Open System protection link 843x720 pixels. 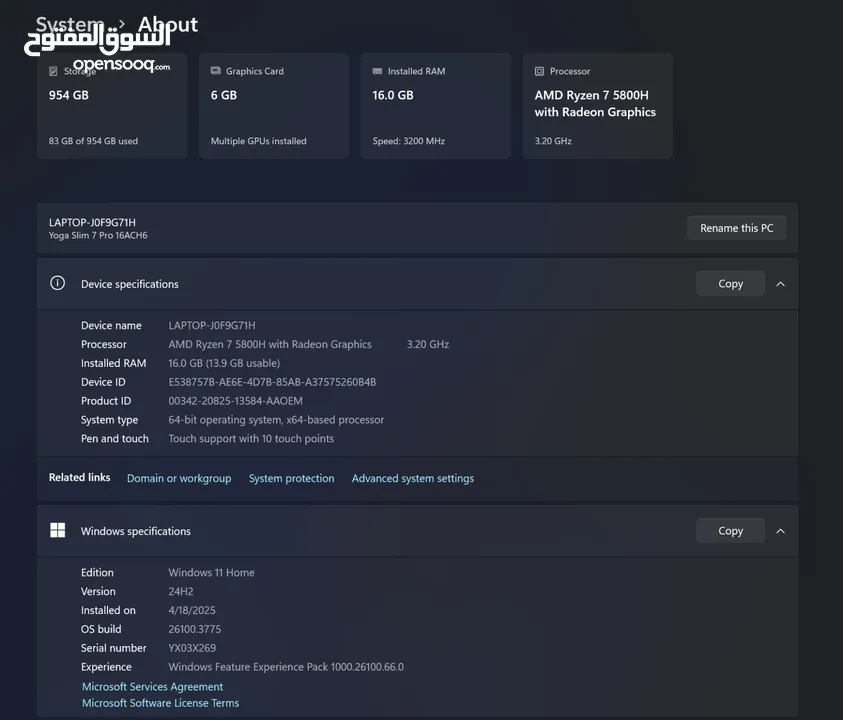[x=291, y=478]
